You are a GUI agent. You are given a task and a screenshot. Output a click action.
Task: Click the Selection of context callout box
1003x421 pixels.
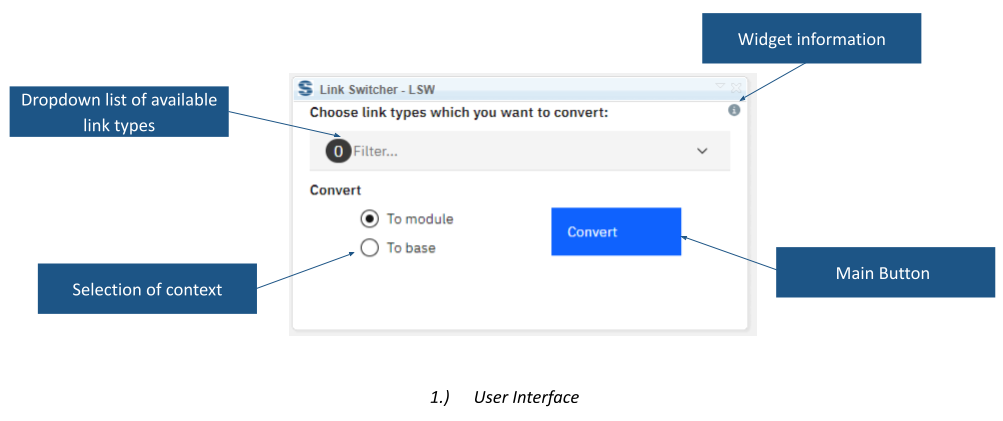147,289
